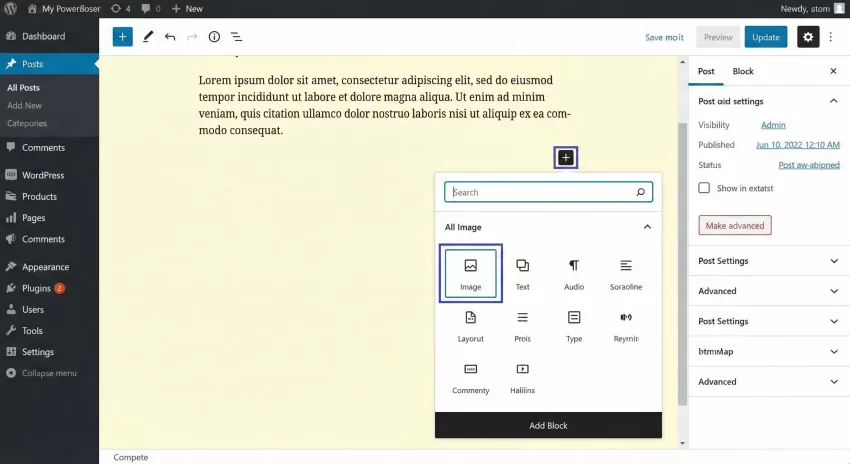
Task: Open the New item in admin bar
Action: pos(187,9)
